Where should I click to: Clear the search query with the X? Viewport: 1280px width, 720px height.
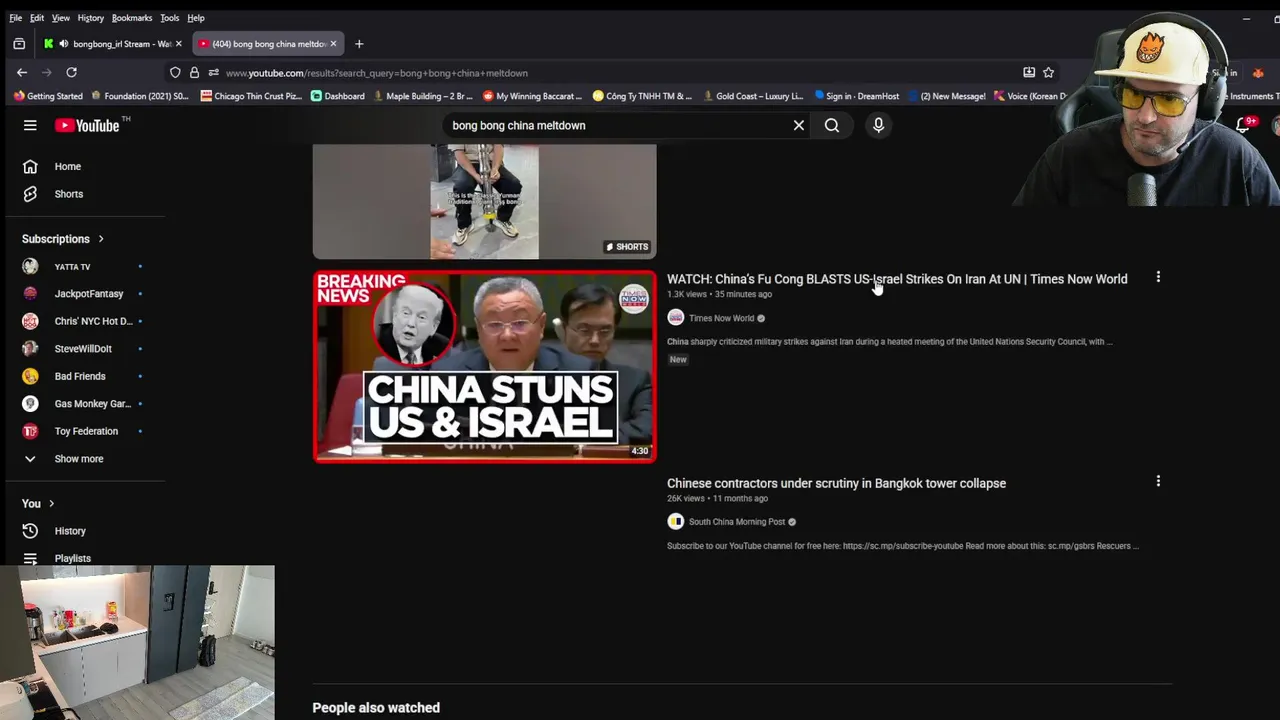click(x=799, y=125)
